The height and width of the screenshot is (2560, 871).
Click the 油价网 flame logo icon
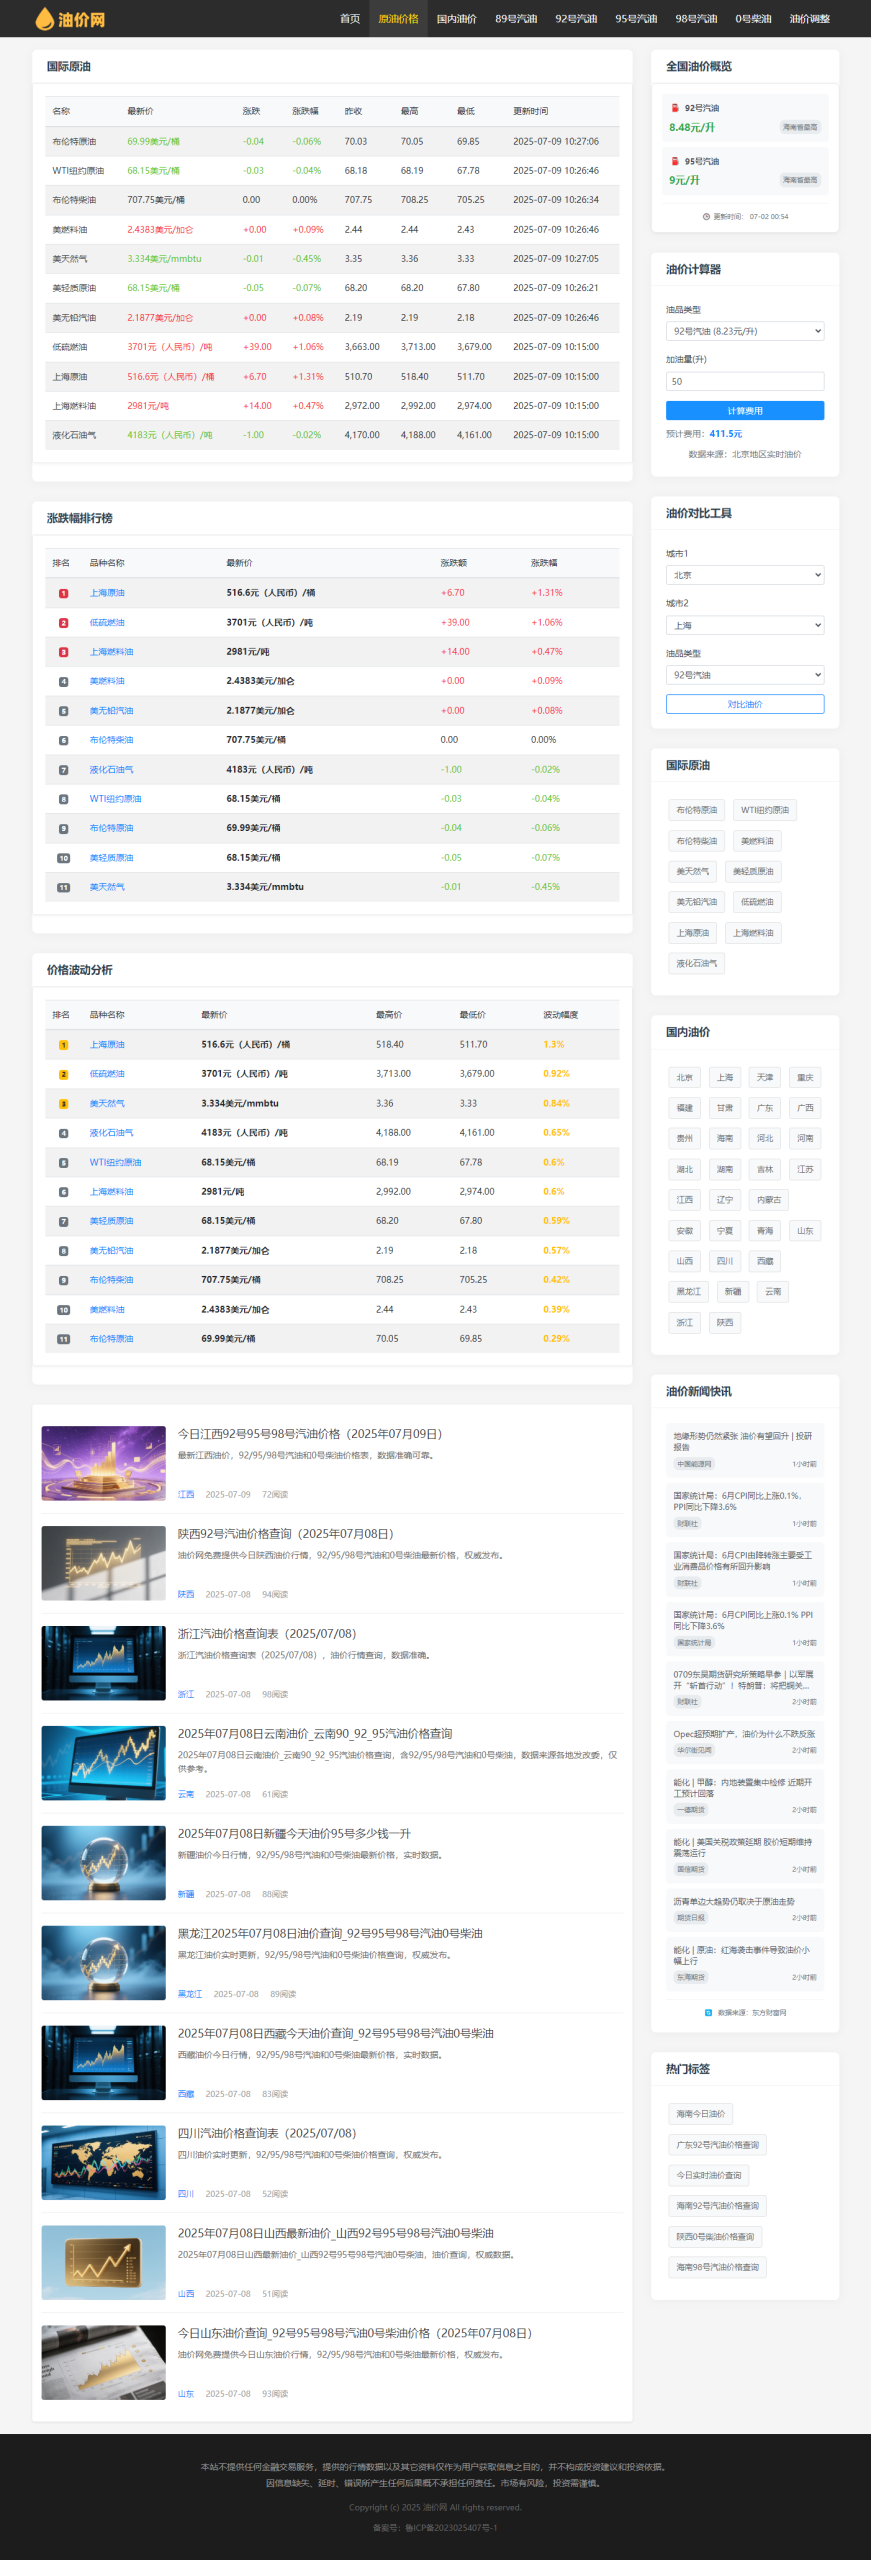pyautogui.click(x=44, y=19)
